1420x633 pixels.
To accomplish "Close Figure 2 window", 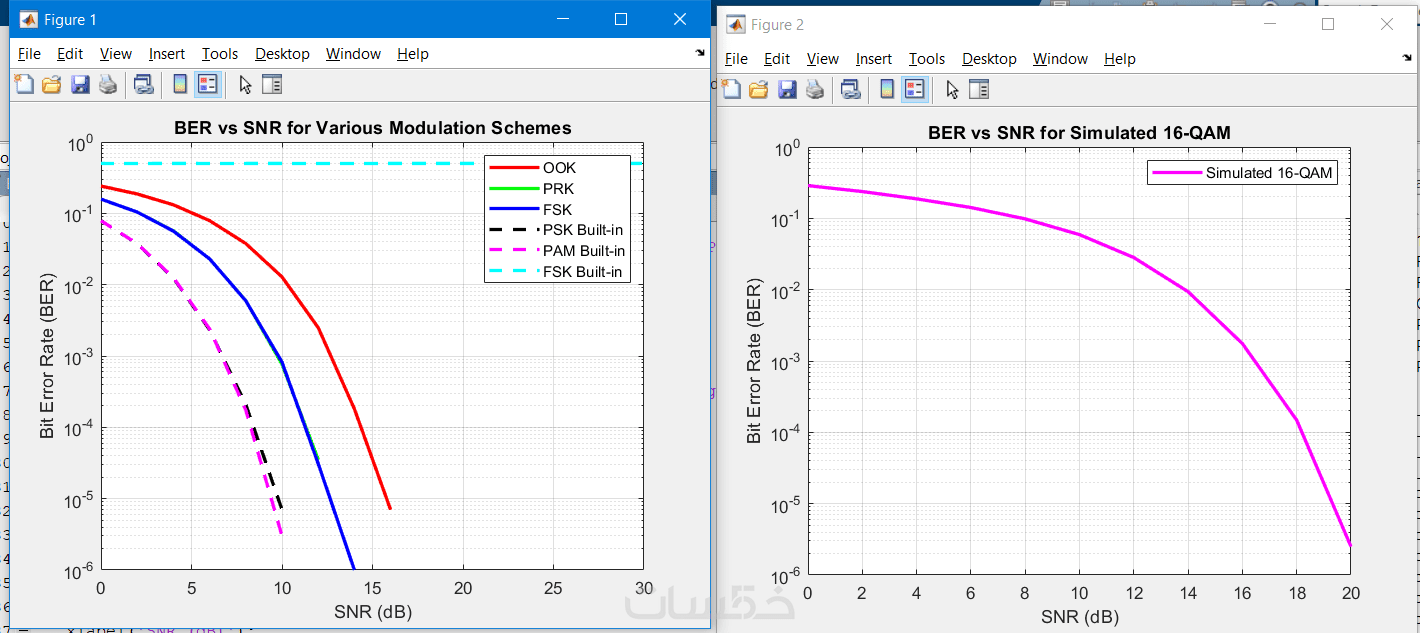I will click(x=1386, y=24).
